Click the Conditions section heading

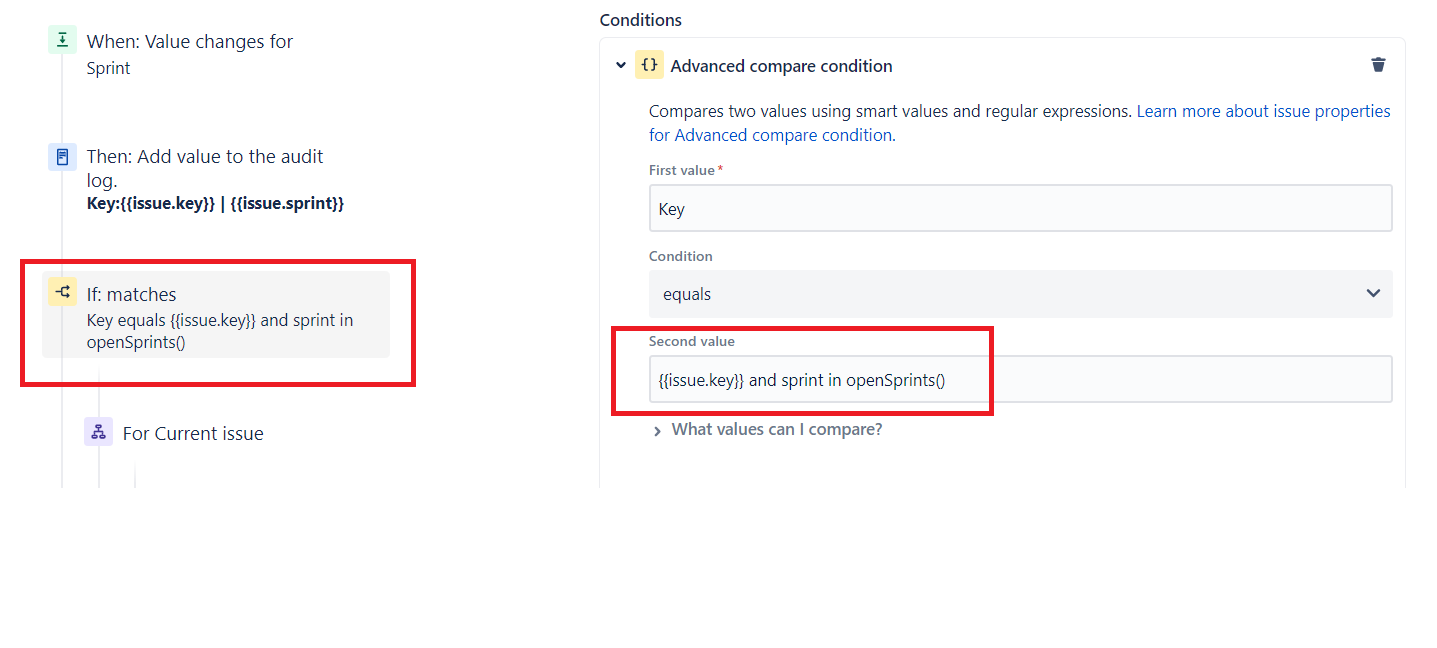tap(640, 19)
